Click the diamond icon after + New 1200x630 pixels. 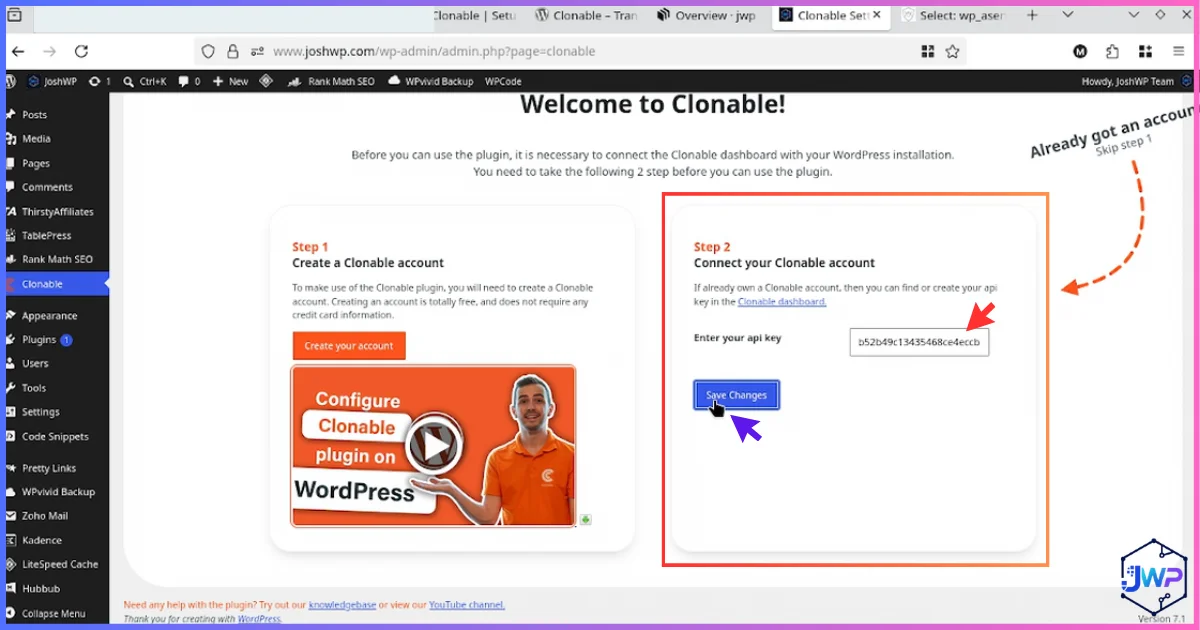(266, 81)
